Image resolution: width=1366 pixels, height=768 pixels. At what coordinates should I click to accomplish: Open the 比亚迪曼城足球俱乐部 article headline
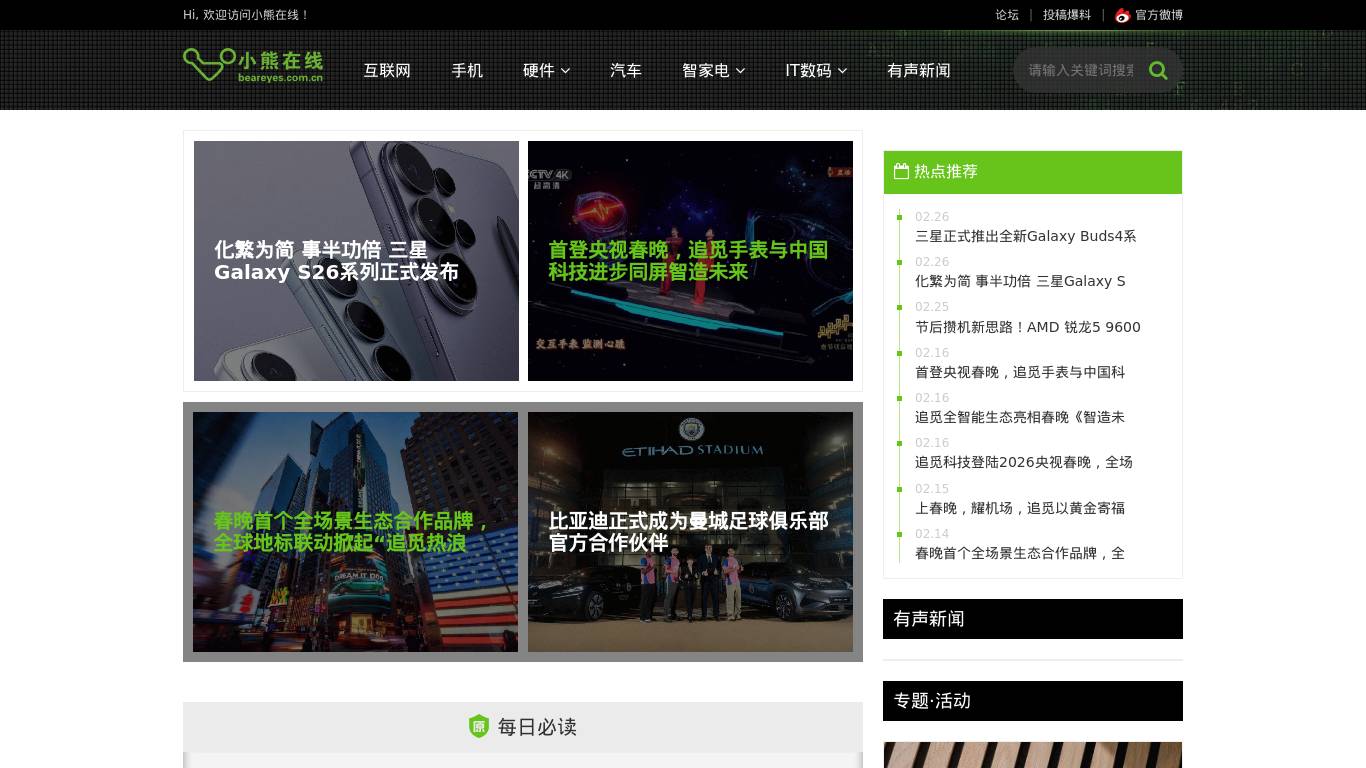click(688, 531)
